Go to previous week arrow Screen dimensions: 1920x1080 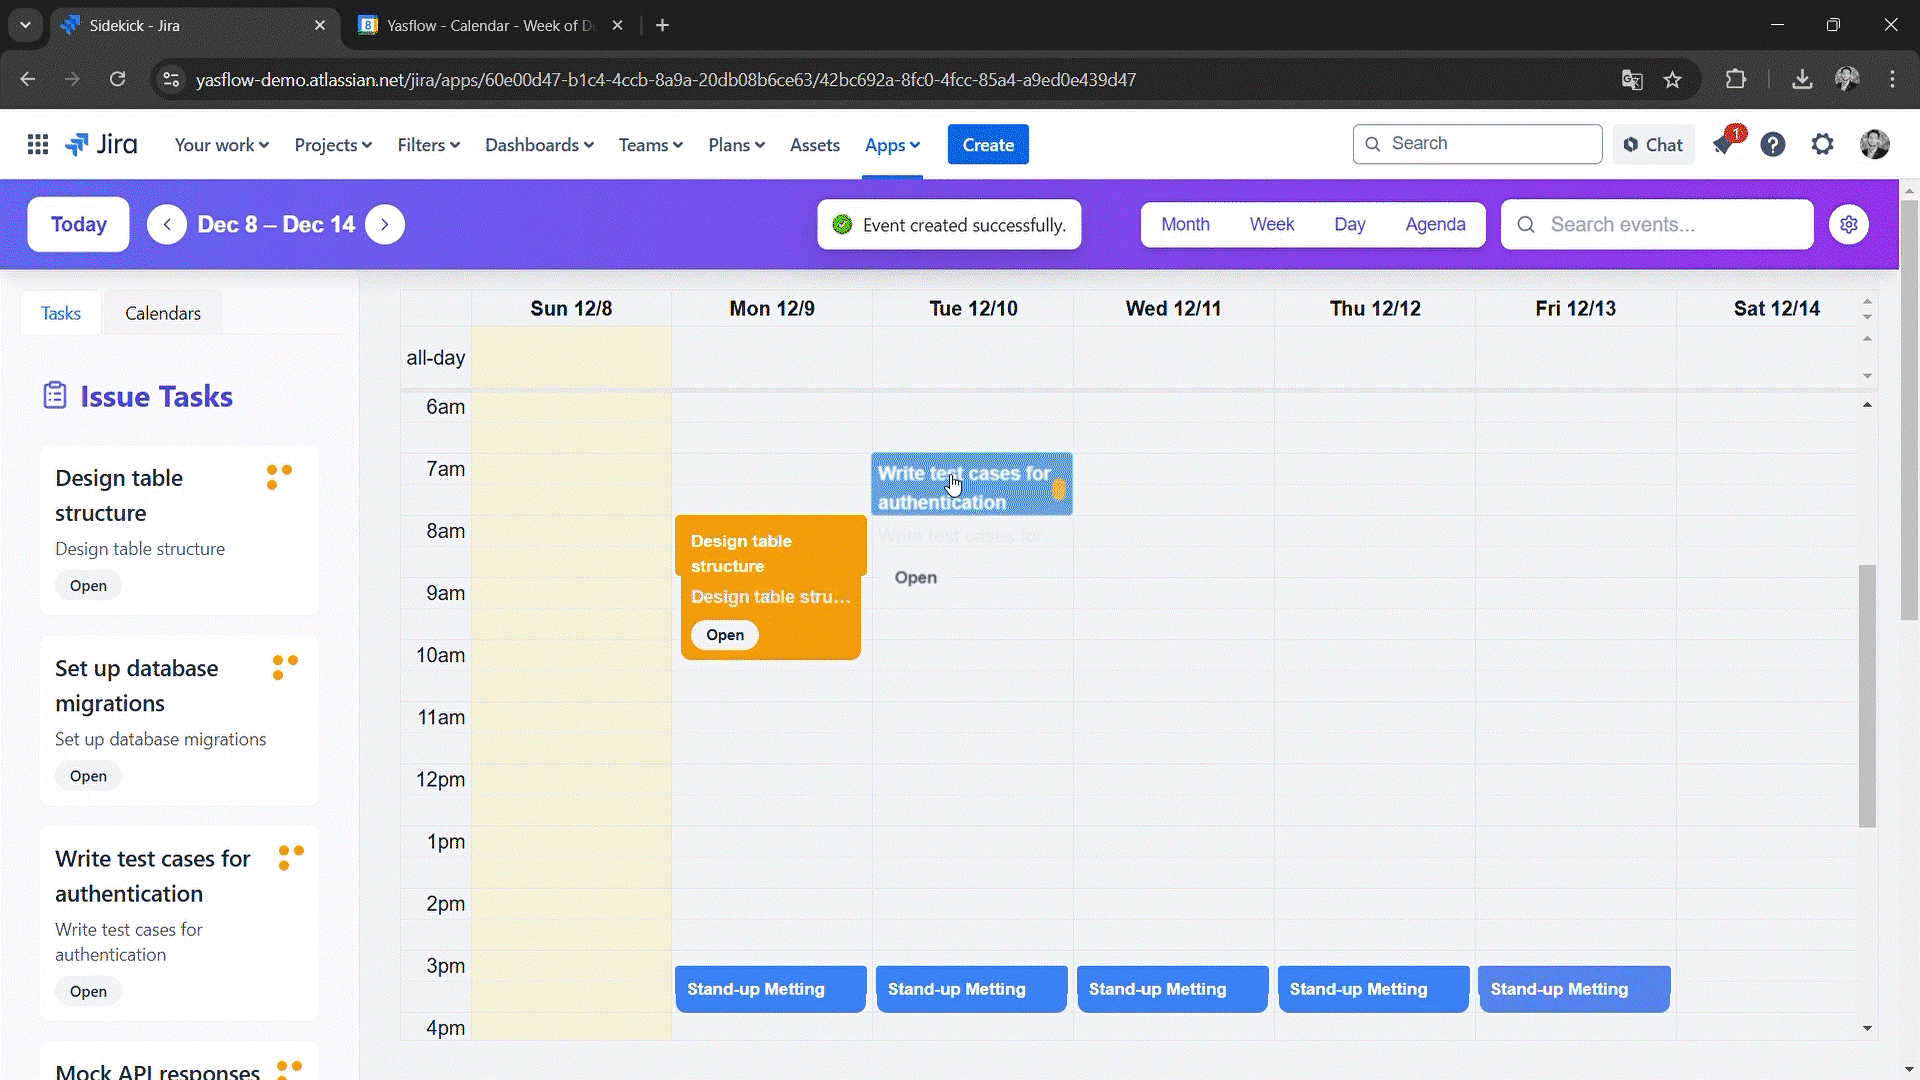(167, 225)
